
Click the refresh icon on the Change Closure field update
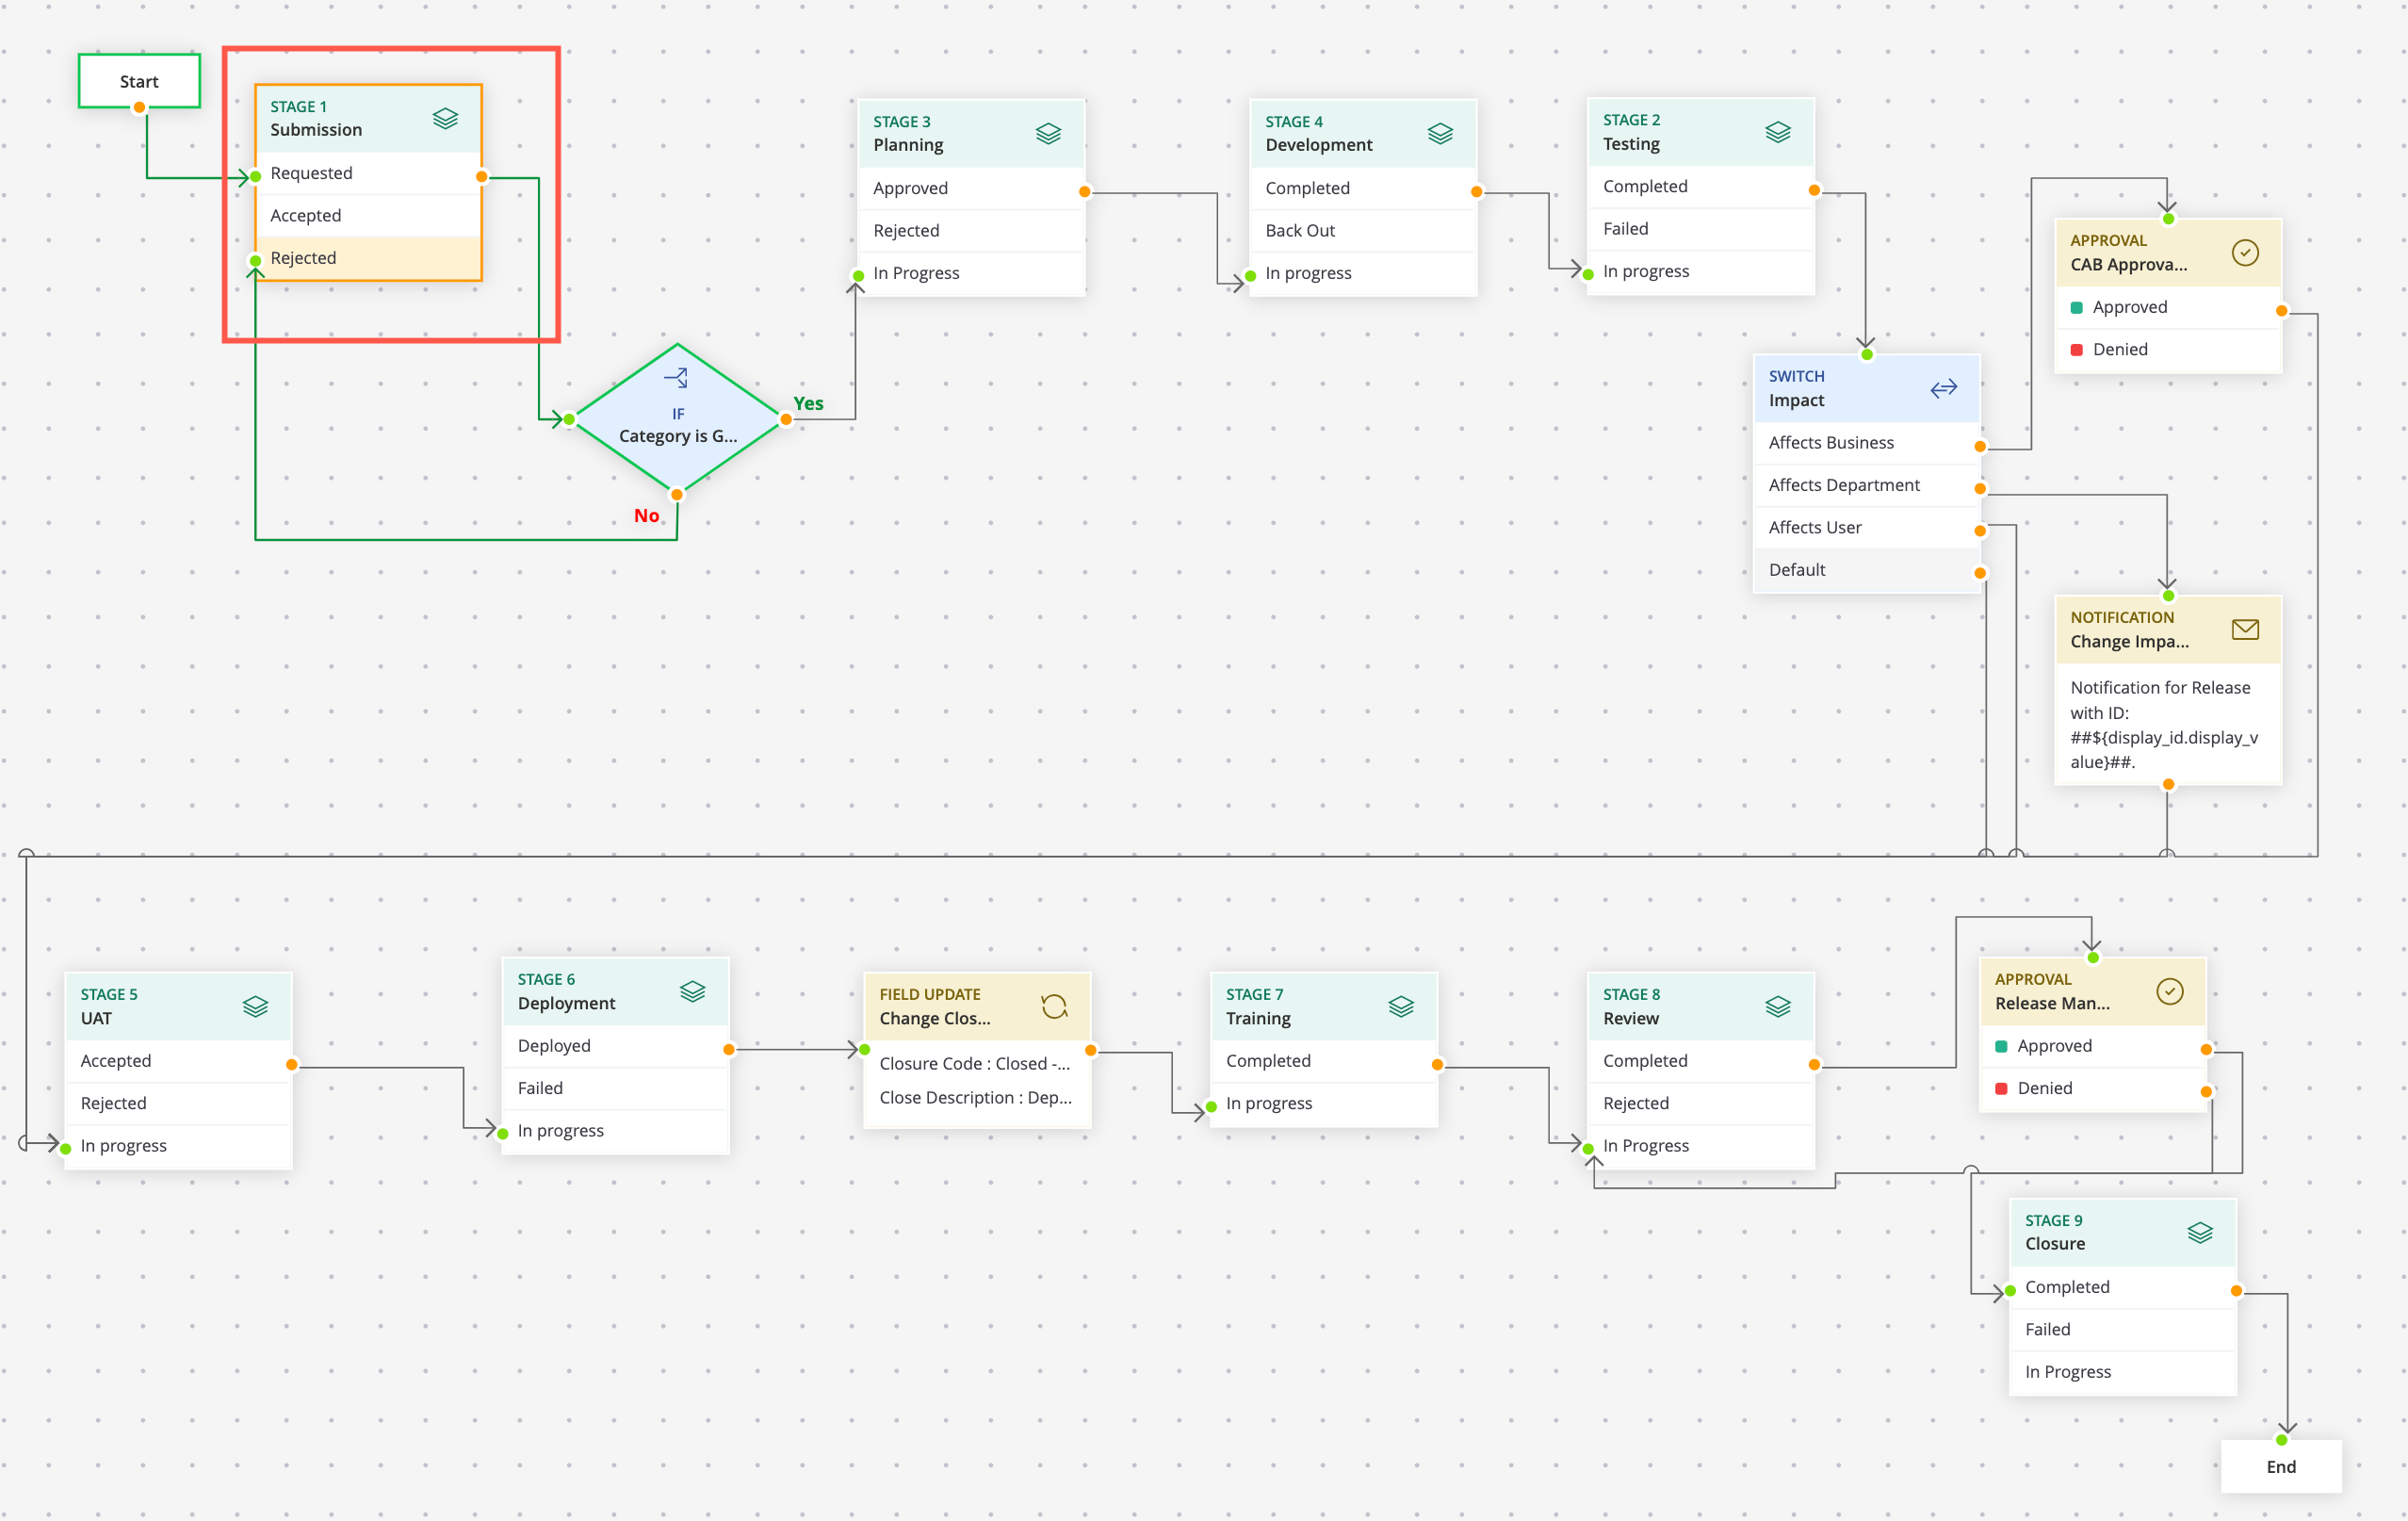(x=1055, y=1007)
